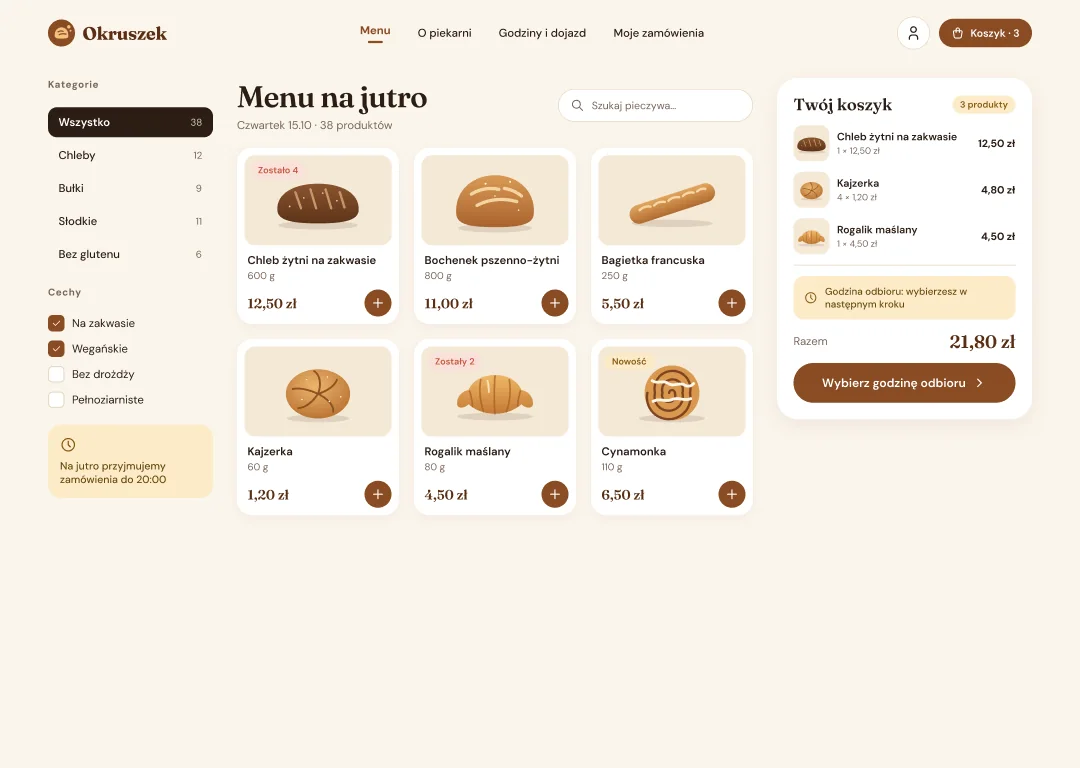Image resolution: width=1080 pixels, height=768 pixels.
Task: Click Chleb żytni na zakwasie product title
Action: (x=311, y=260)
